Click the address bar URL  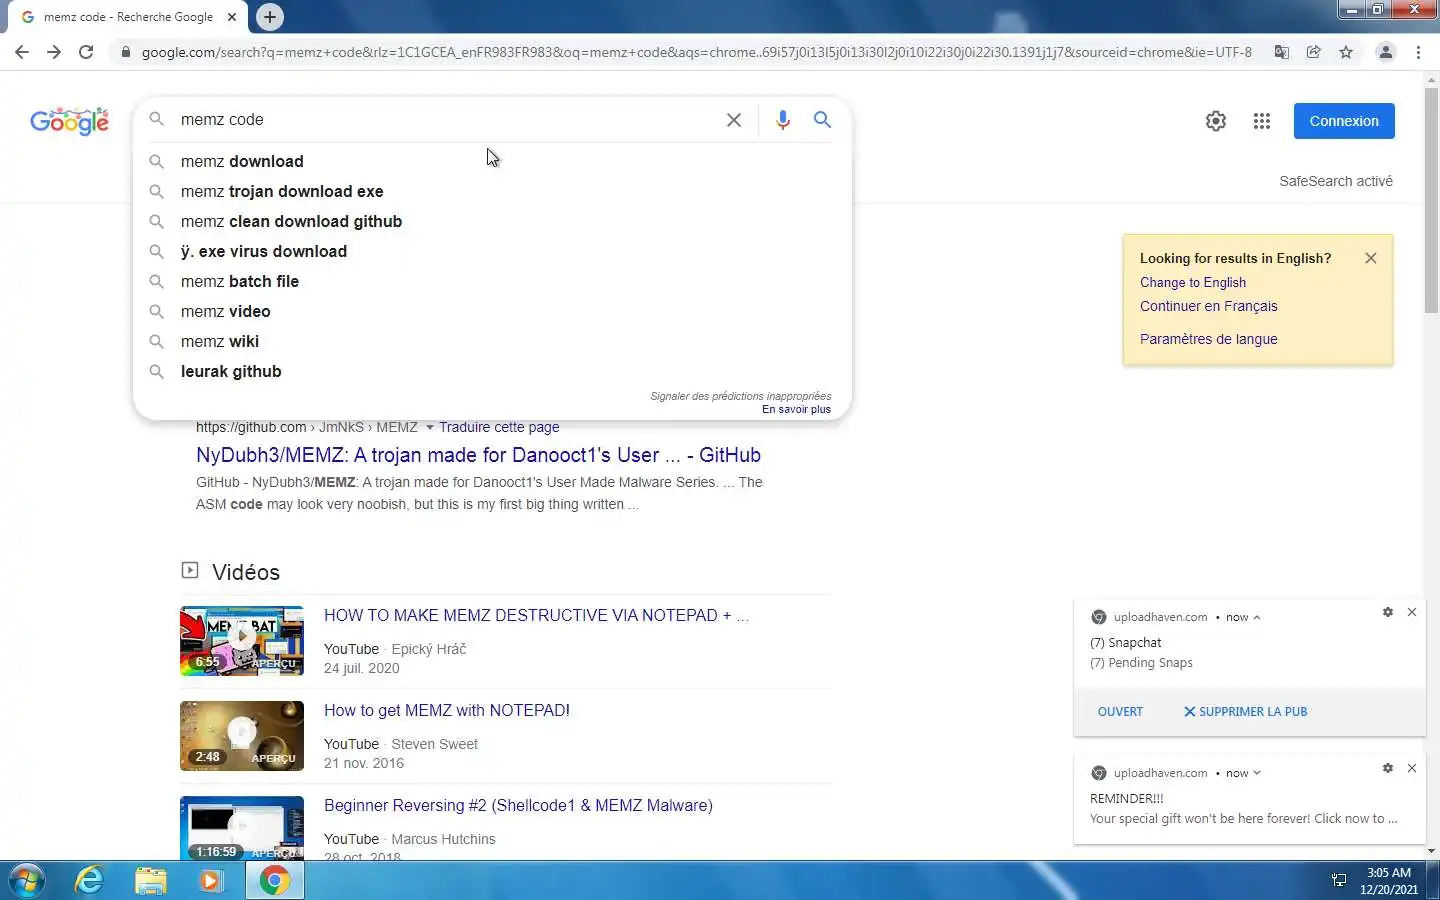click(696, 52)
